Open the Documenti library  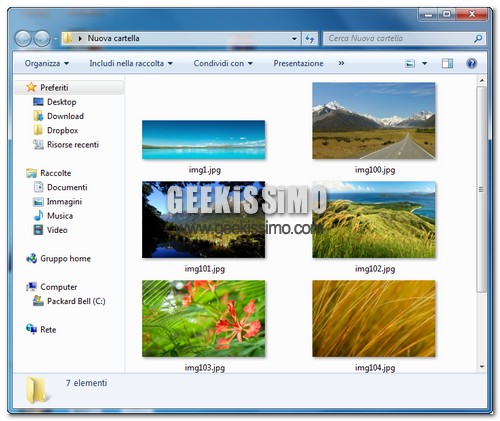[67, 187]
